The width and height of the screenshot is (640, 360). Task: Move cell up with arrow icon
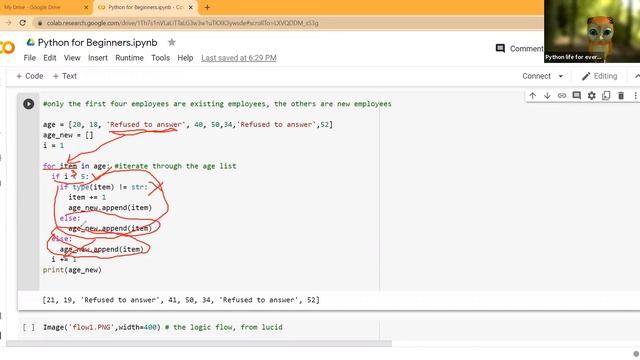pyautogui.click(x=532, y=96)
